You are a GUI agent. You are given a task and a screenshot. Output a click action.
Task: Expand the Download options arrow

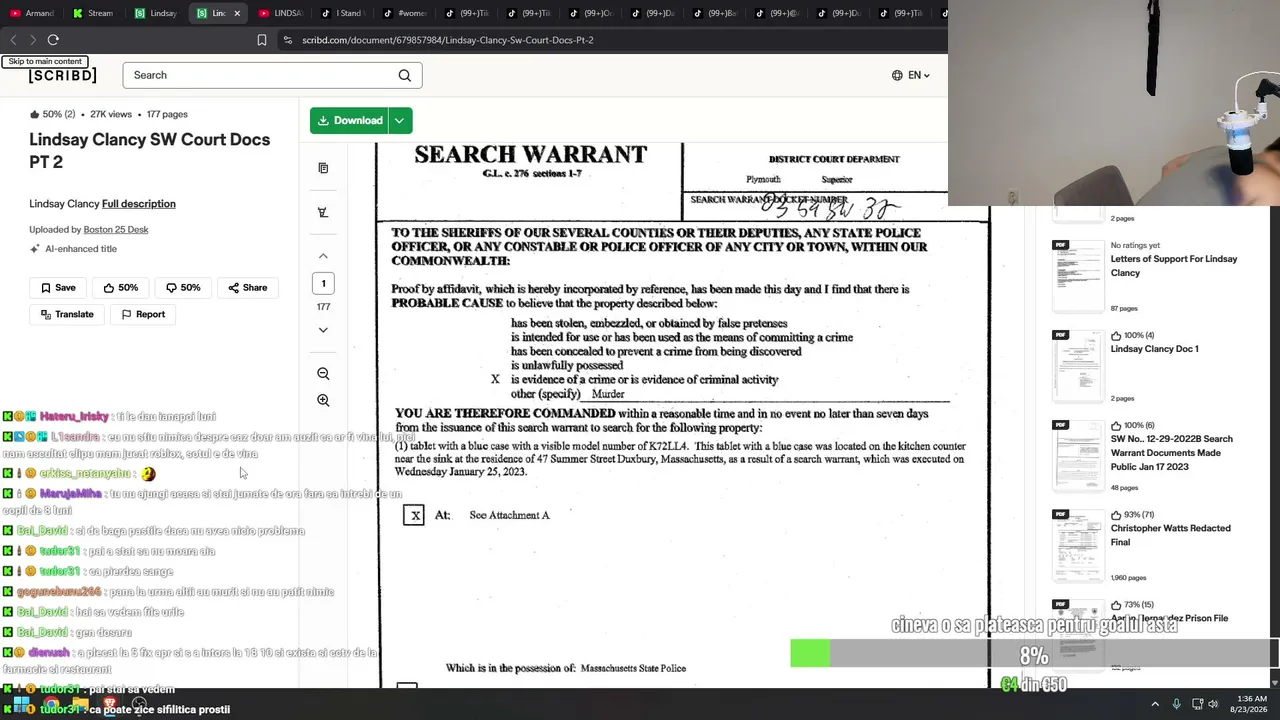pos(400,120)
